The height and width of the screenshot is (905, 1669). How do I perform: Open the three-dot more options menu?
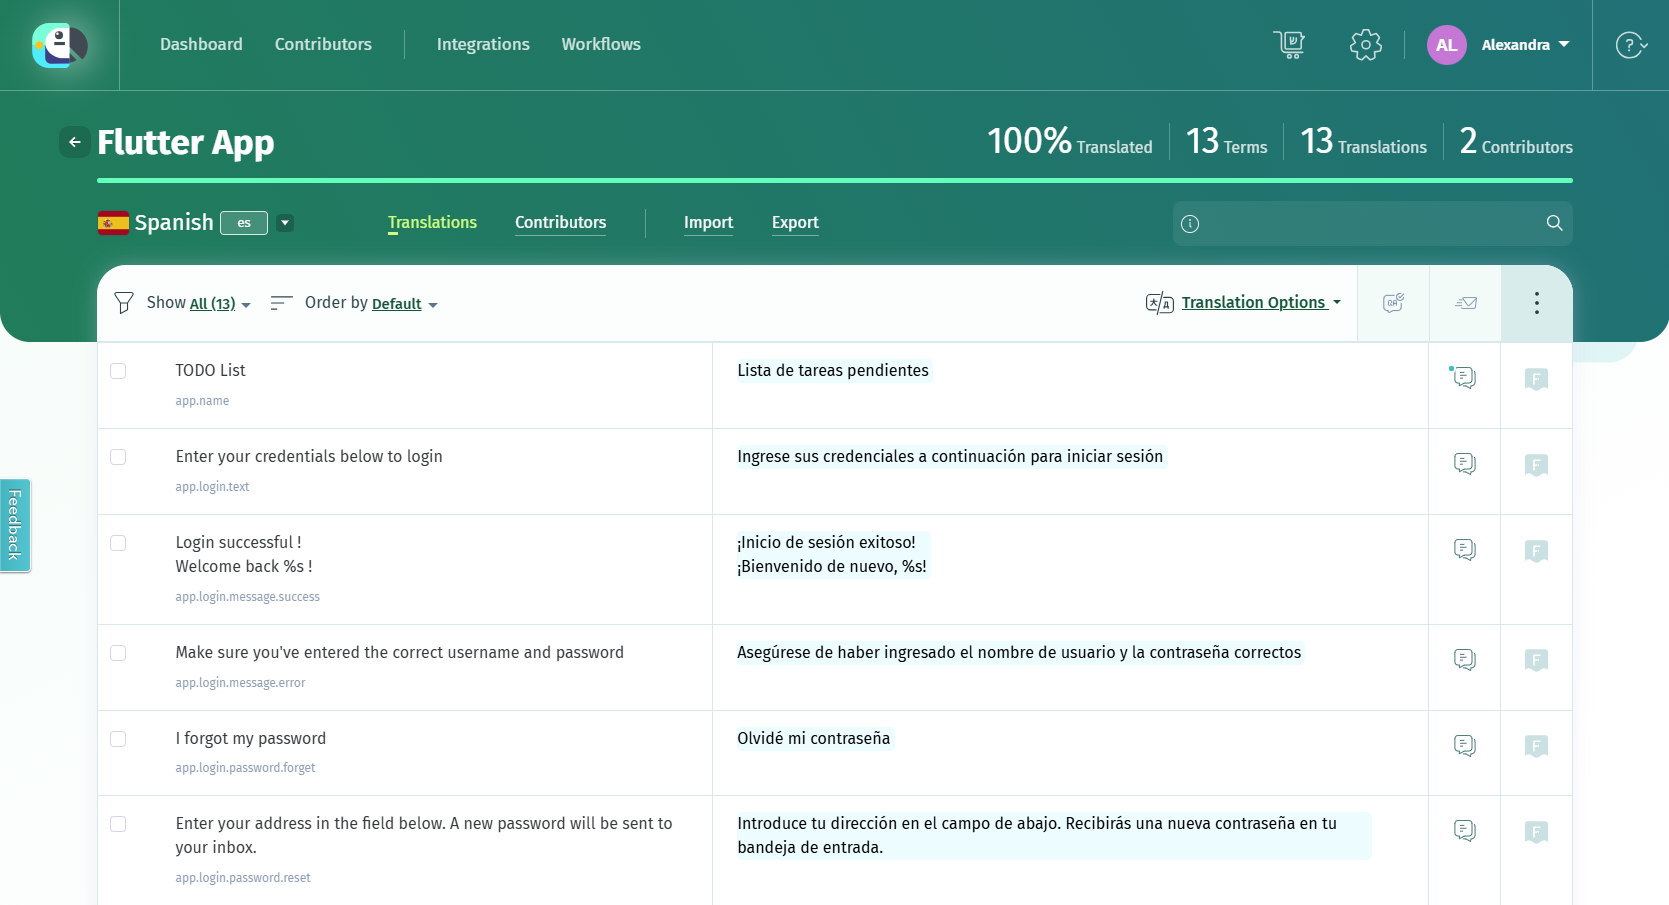pos(1537,303)
